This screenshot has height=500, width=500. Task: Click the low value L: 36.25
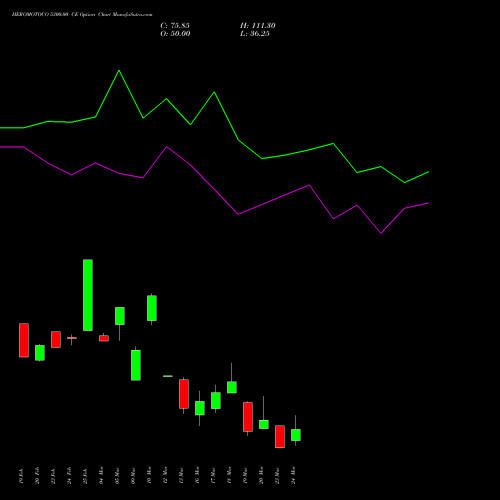pyautogui.click(x=255, y=34)
